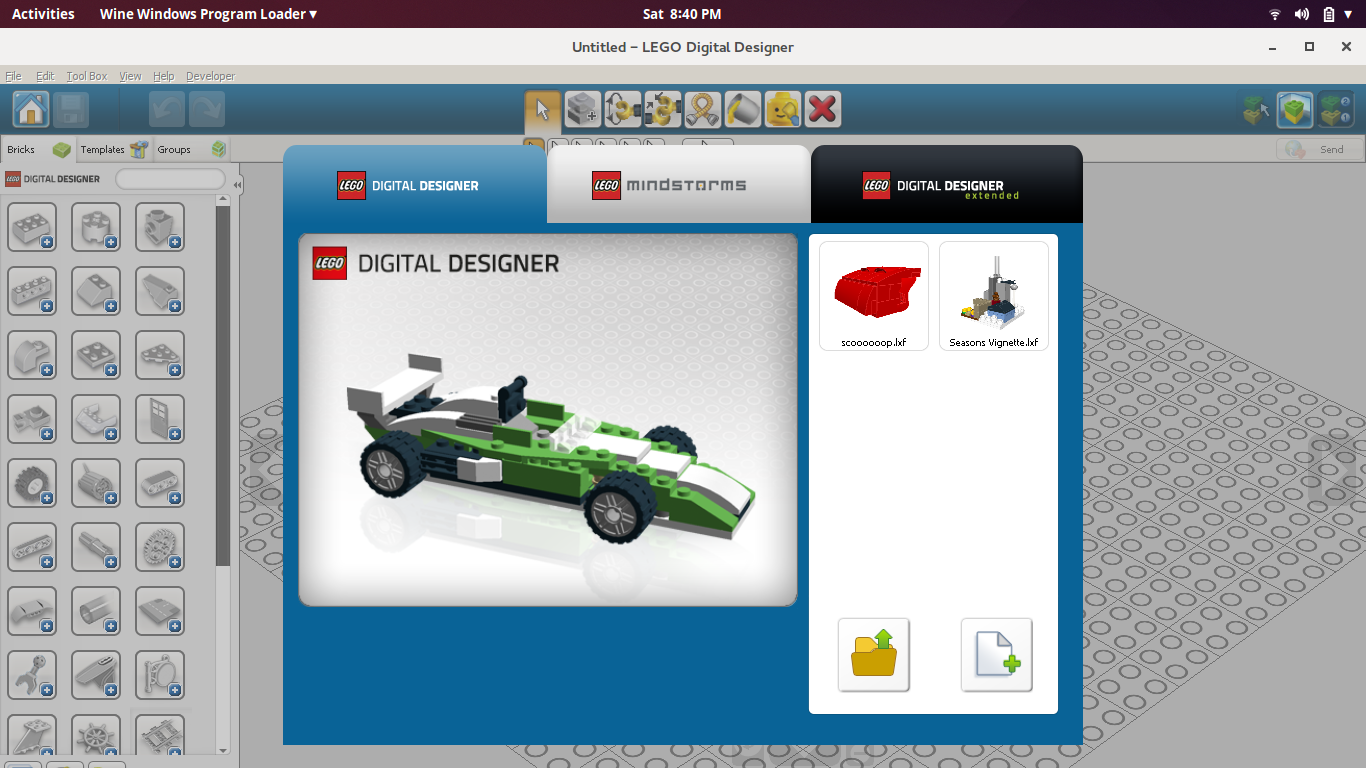The height and width of the screenshot is (768, 1366).
Task: Pick the Flex hose tool
Action: [703, 109]
